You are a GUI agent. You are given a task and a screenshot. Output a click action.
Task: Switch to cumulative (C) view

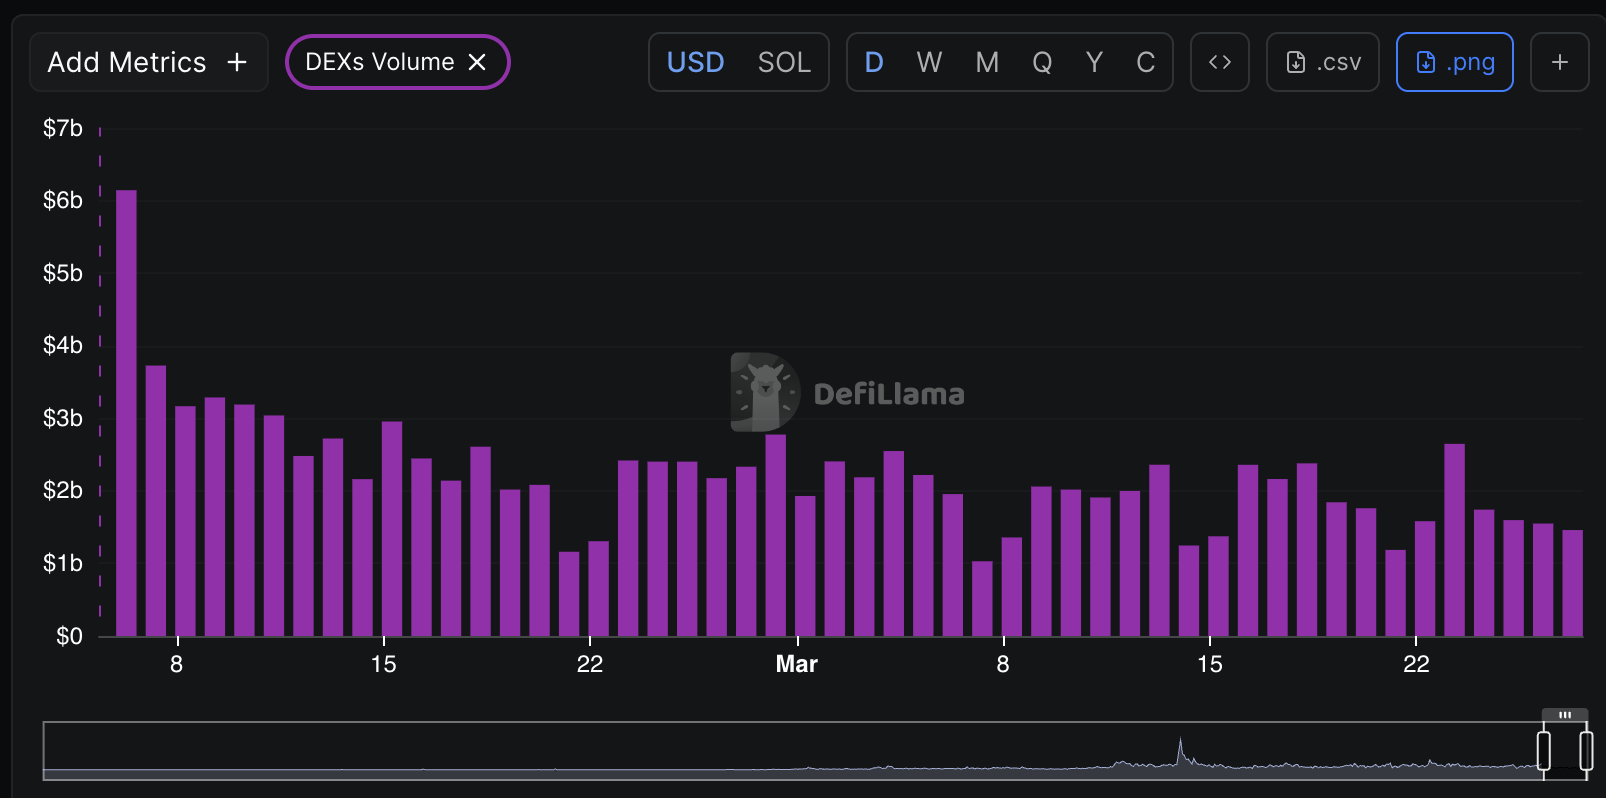pos(1146,62)
